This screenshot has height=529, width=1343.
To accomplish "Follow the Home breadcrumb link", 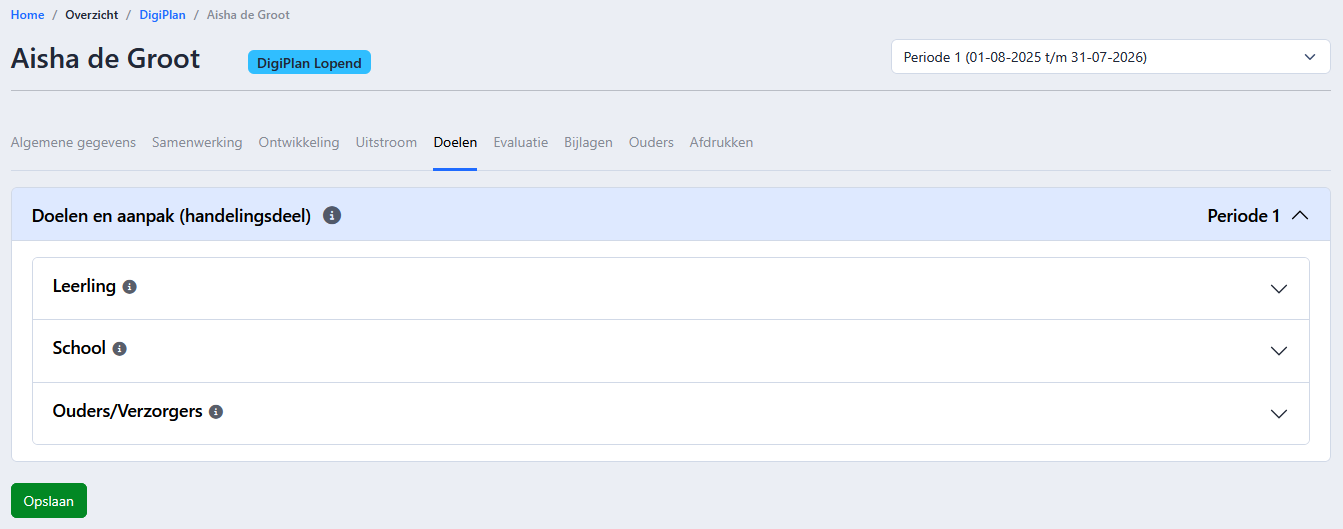I will point(28,15).
